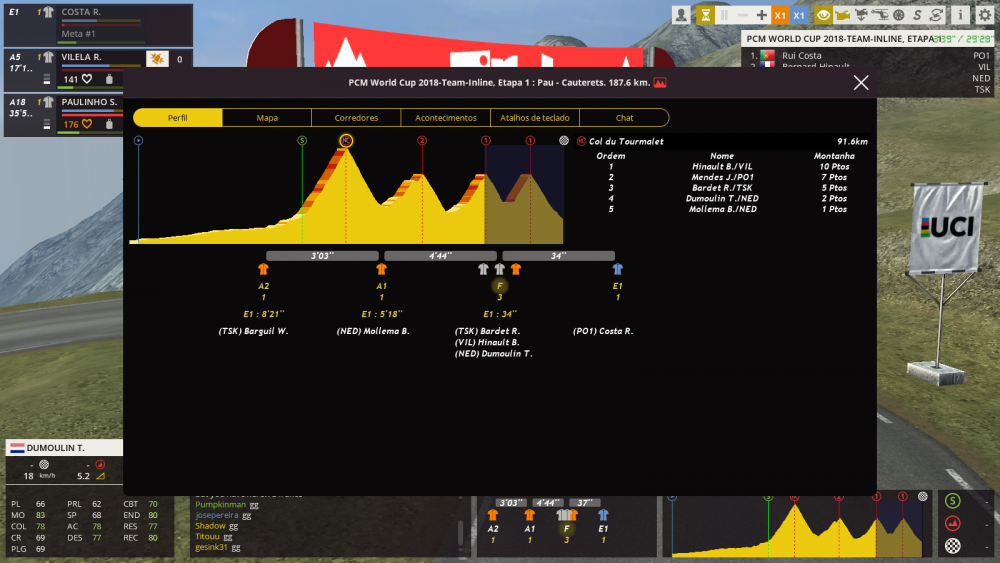1000x563 pixels.
Task: Click the category 2 climb marker
Action: coord(422,140)
